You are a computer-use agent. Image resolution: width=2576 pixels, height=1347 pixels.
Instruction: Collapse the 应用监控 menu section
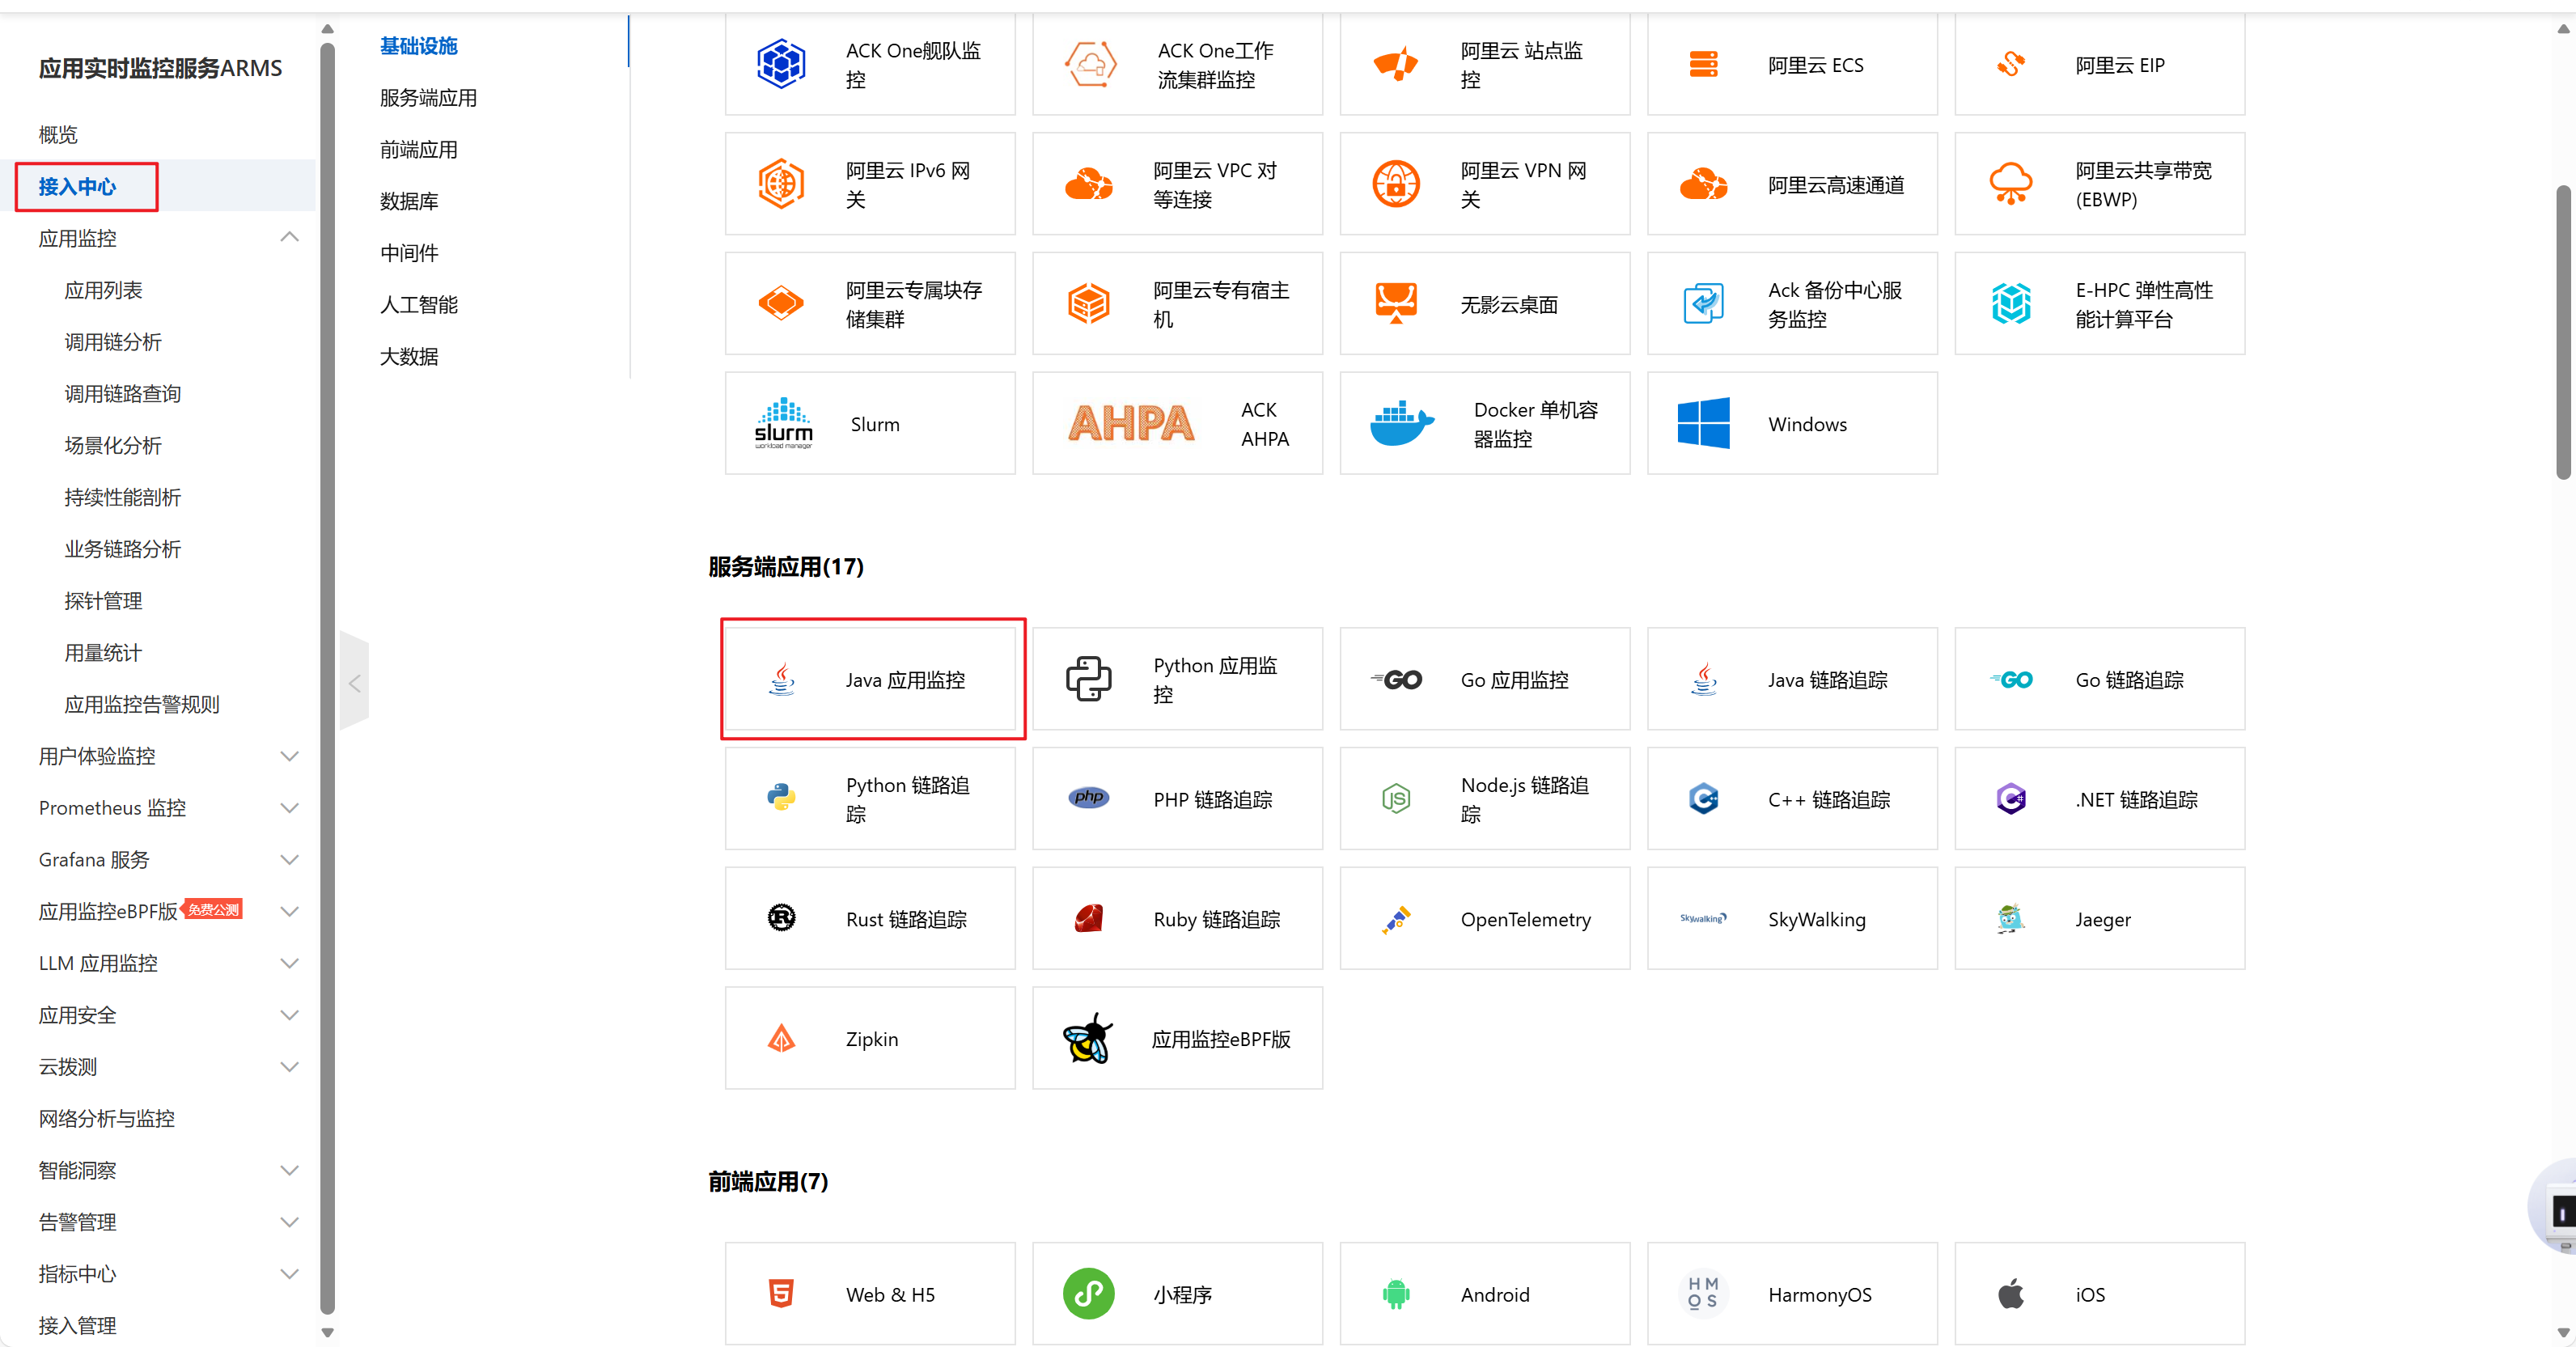click(289, 237)
